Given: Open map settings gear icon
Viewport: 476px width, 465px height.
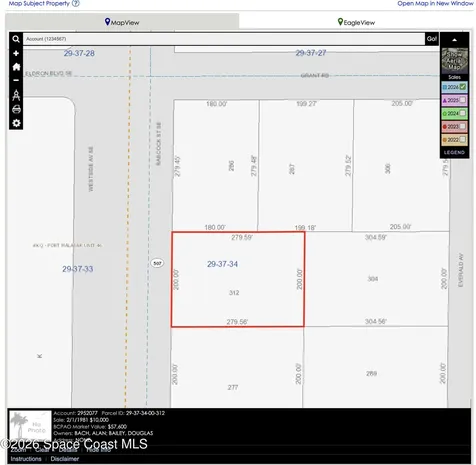Looking at the screenshot, I should pyautogui.click(x=16, y=123).
